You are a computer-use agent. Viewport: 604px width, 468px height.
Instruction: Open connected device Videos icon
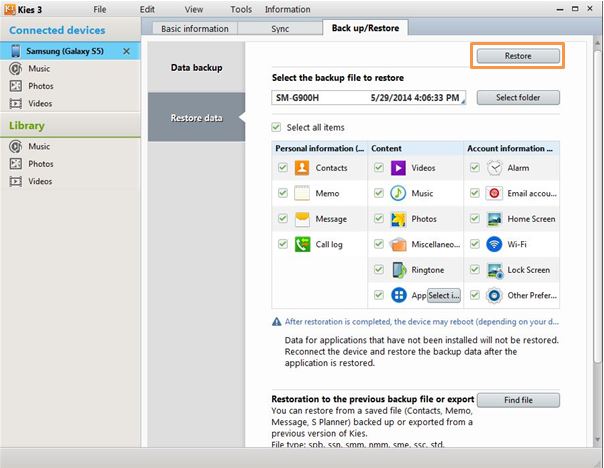pos(15,104)
